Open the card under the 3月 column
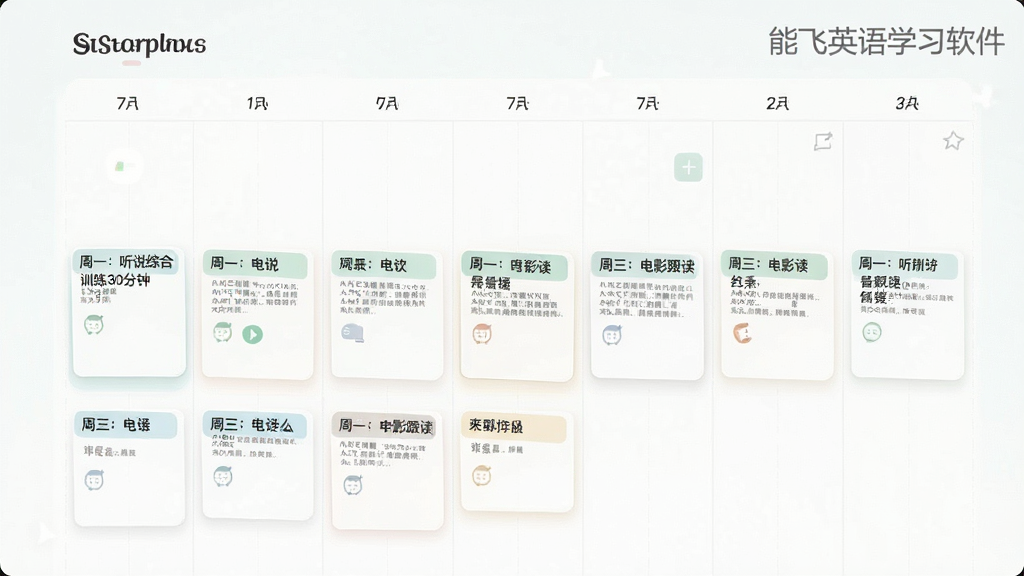Viewport: 1024px width, 576px height. click(x=908, y=315)
